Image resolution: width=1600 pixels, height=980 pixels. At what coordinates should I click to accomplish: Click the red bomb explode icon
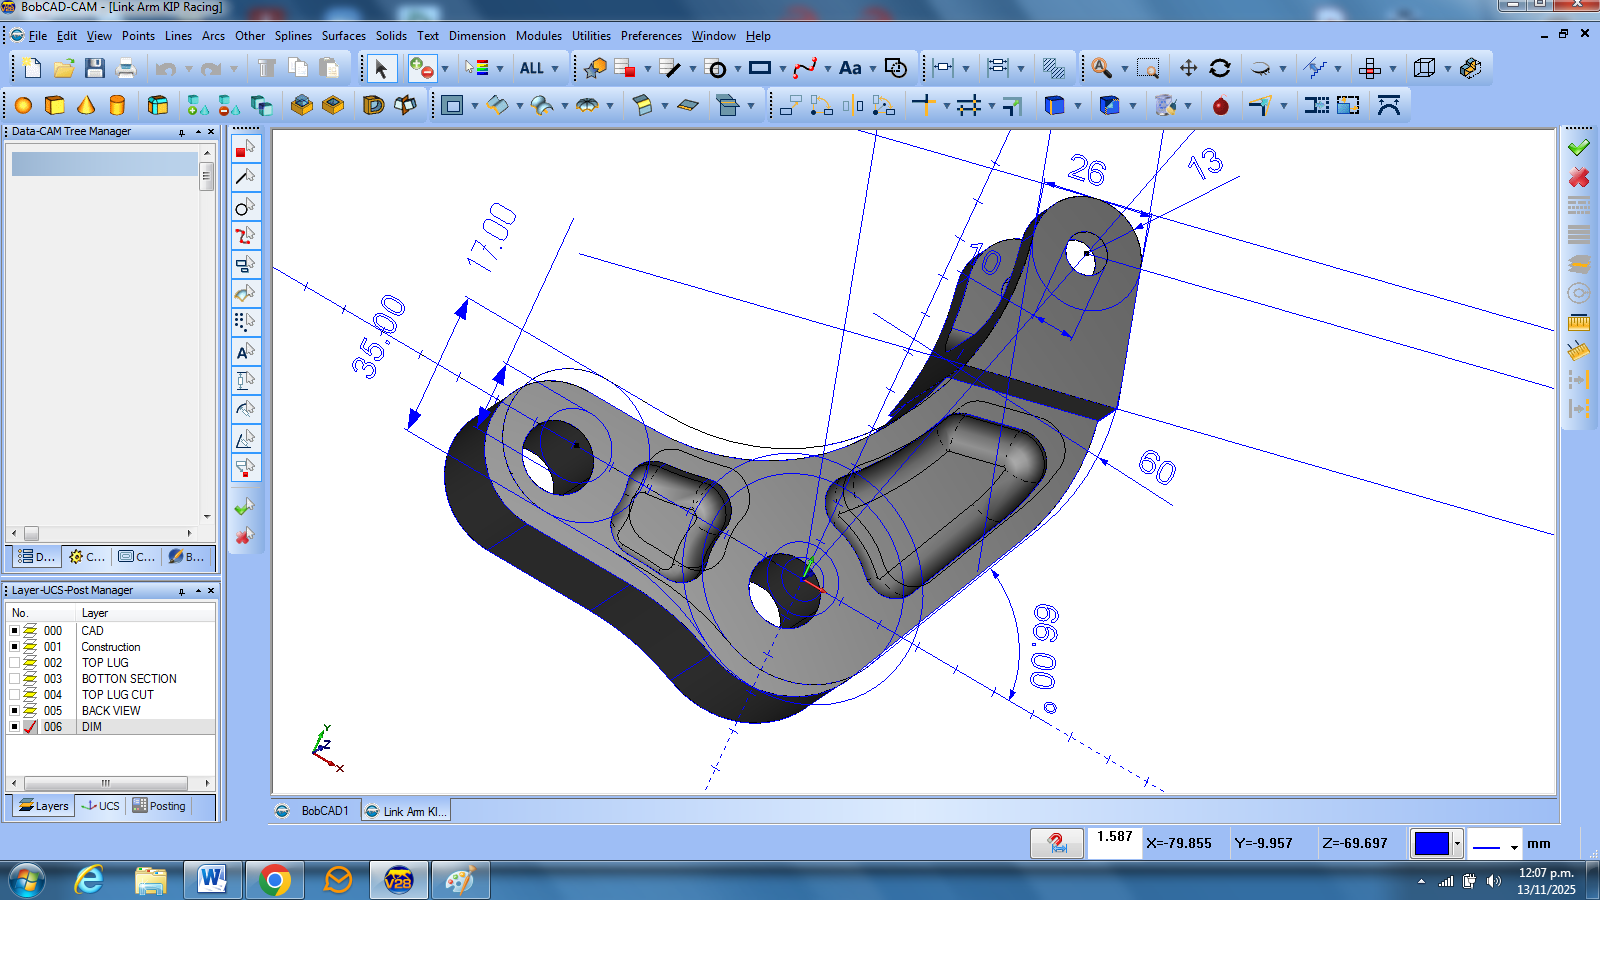click(1221, 105)
